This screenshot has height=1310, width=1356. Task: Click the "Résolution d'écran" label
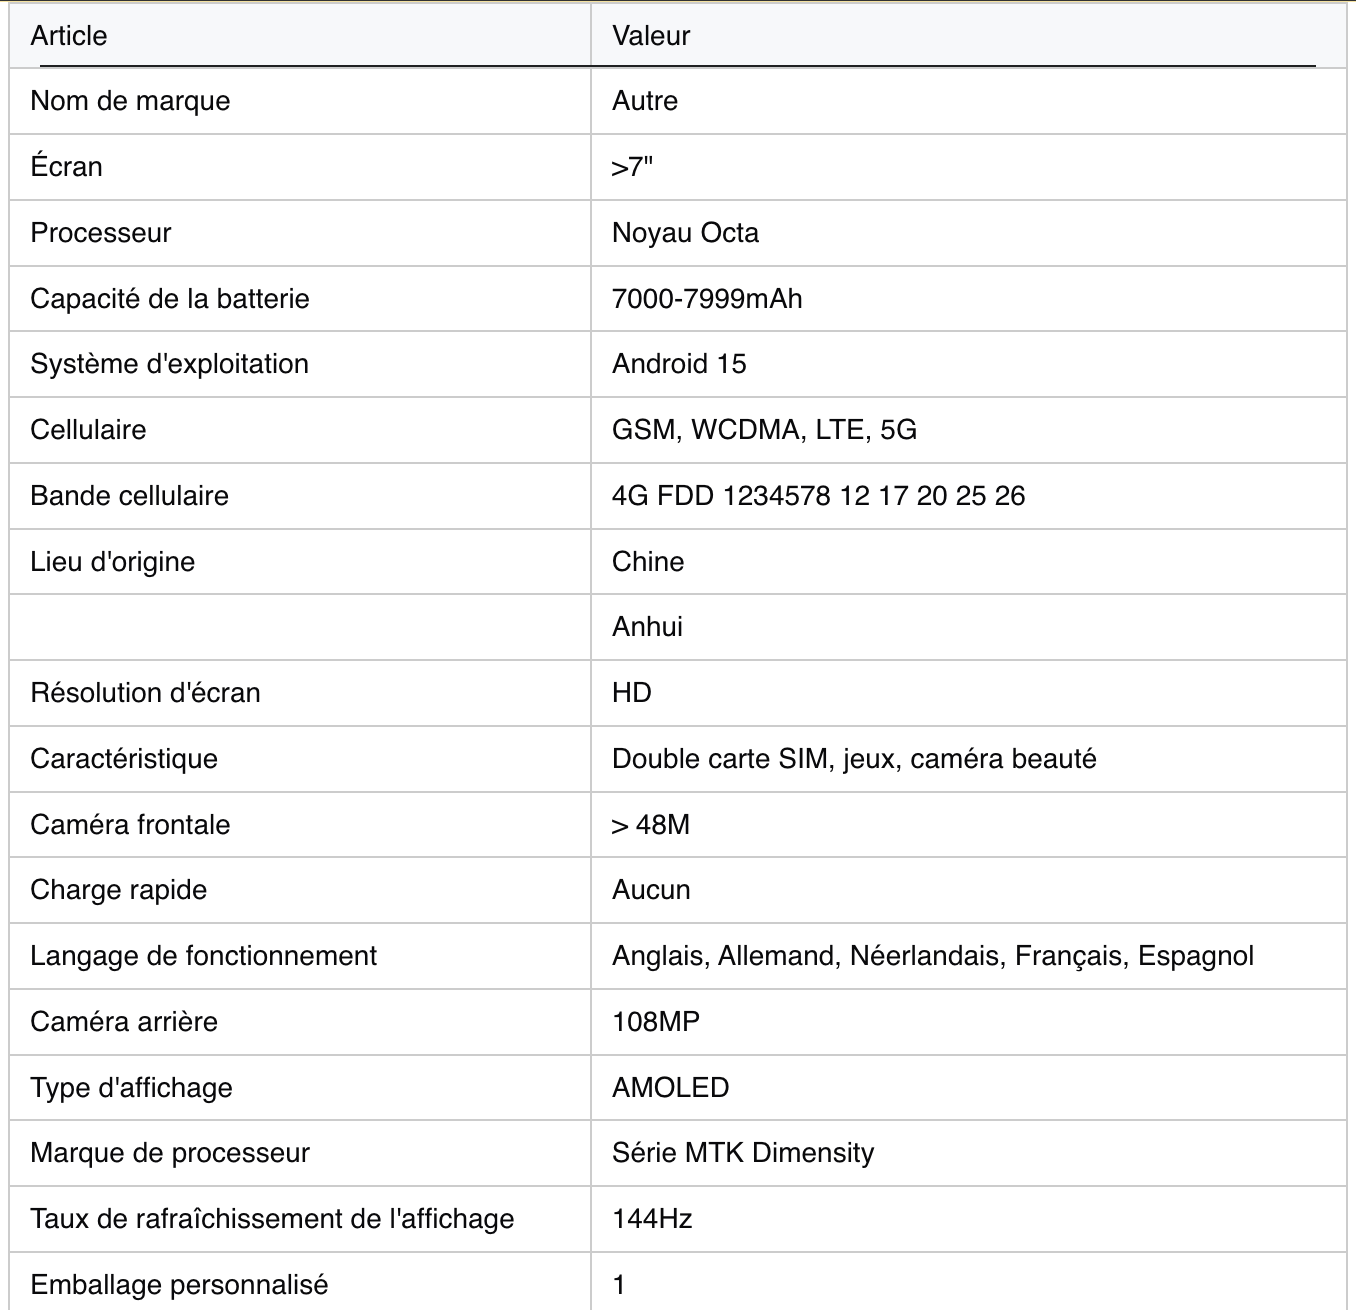click(x=145, y=693)
